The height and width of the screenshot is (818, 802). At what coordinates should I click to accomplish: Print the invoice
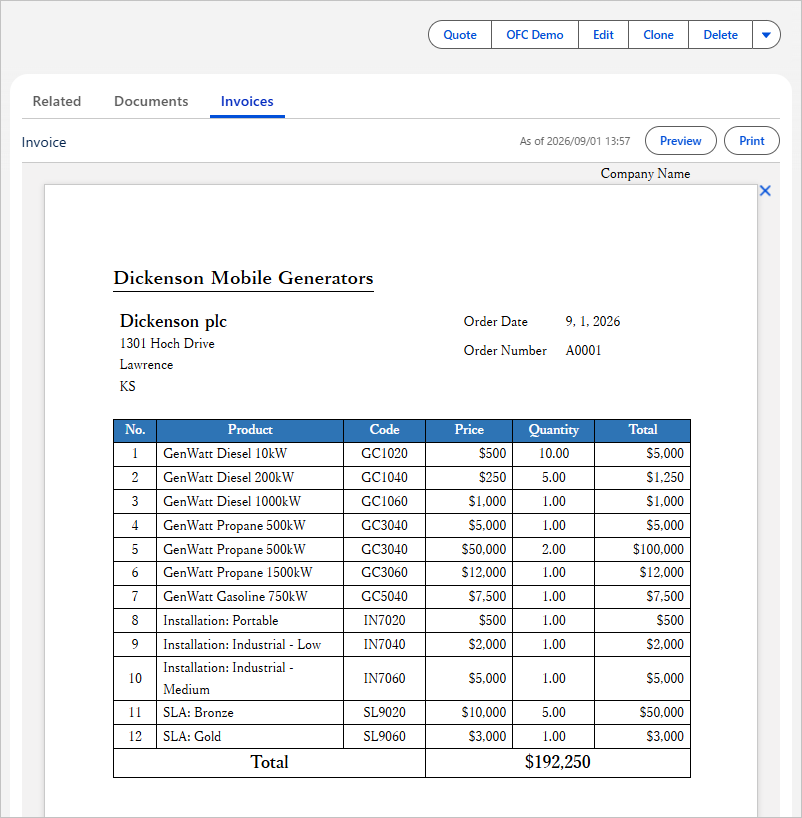[x=751, y=141]
